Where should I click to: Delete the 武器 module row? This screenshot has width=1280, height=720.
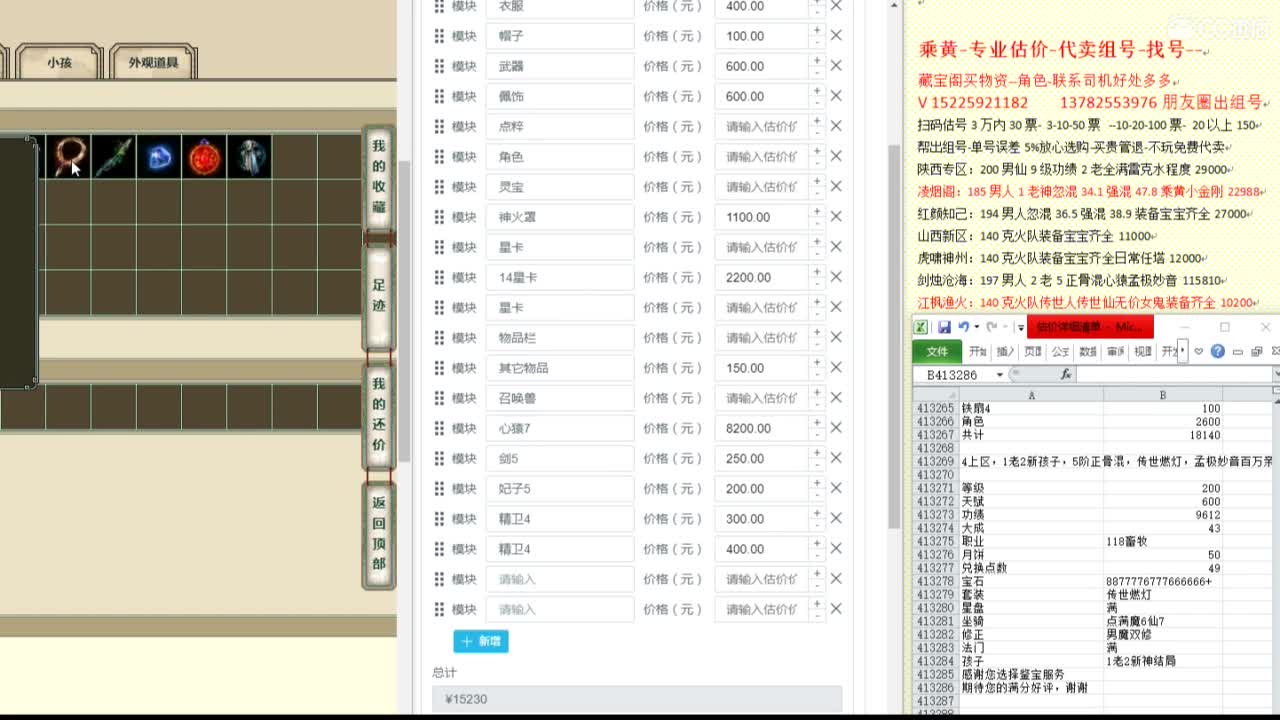click(836, 66)
